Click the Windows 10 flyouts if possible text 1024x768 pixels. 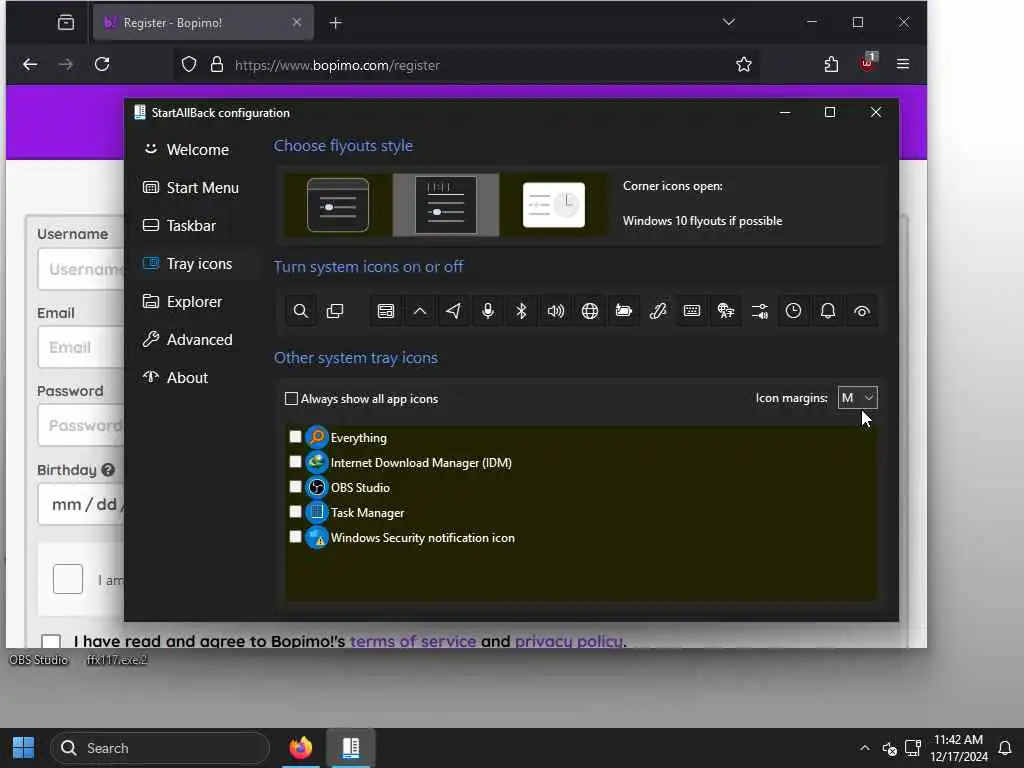coord(702,221)
